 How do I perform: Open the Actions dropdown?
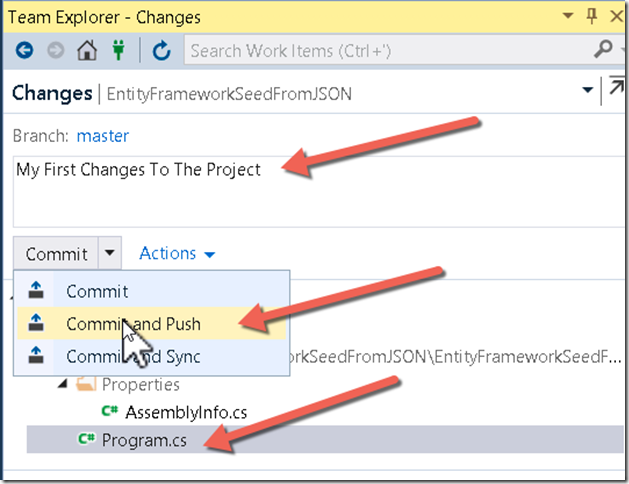coord(177,253)
